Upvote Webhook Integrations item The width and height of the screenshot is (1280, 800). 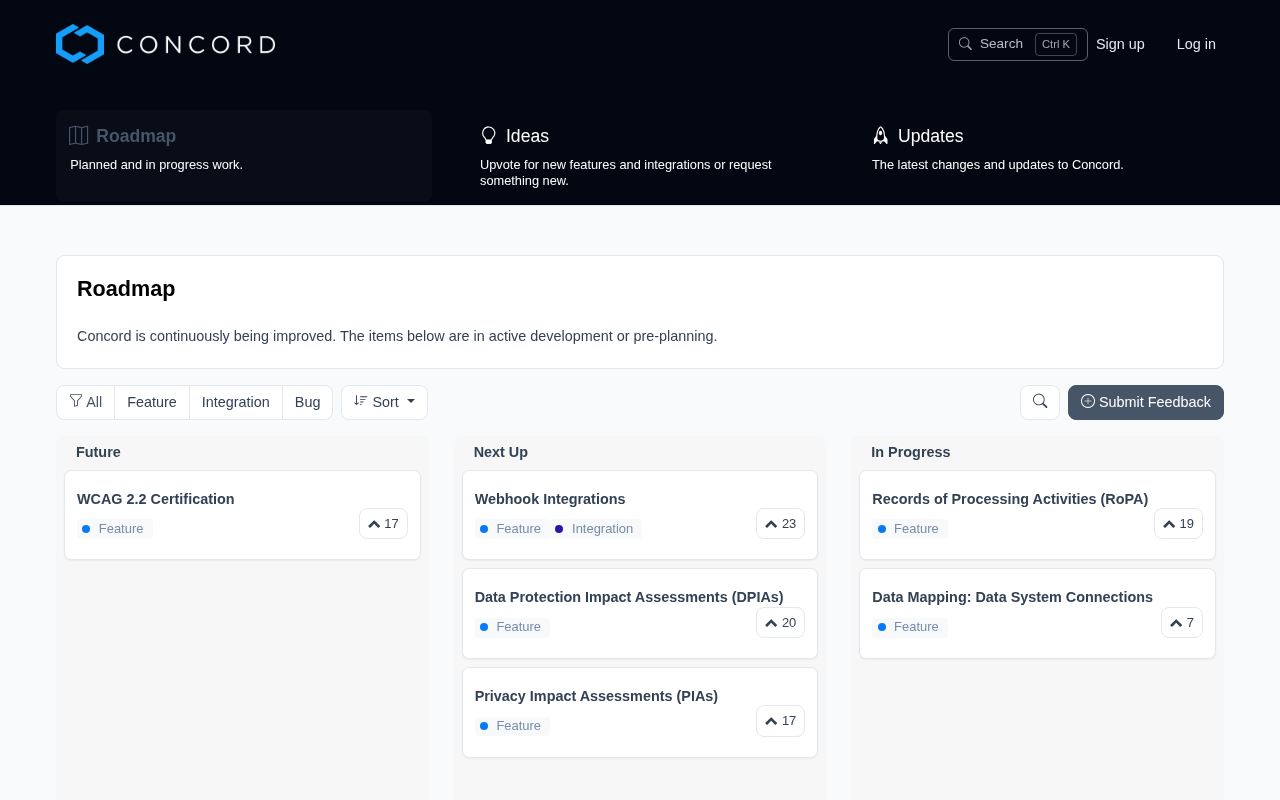[780, 524]
